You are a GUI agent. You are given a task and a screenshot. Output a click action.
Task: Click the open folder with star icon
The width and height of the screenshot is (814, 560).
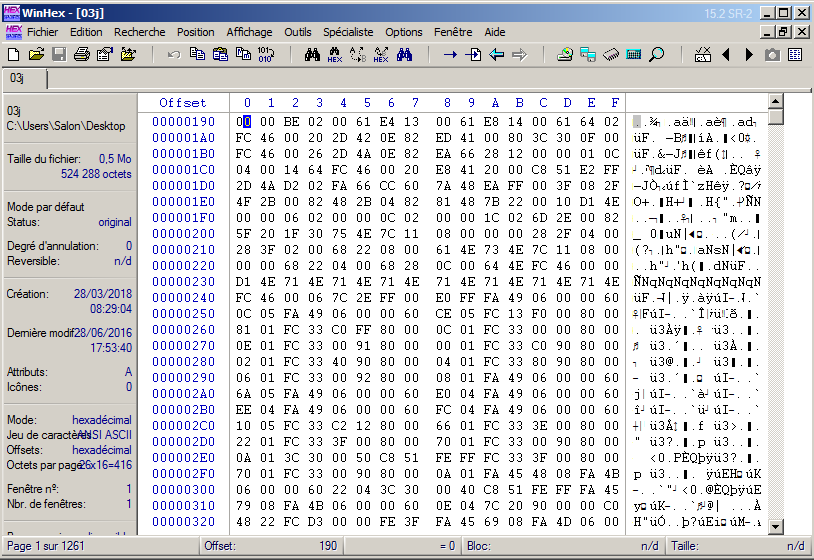(128, 54)
